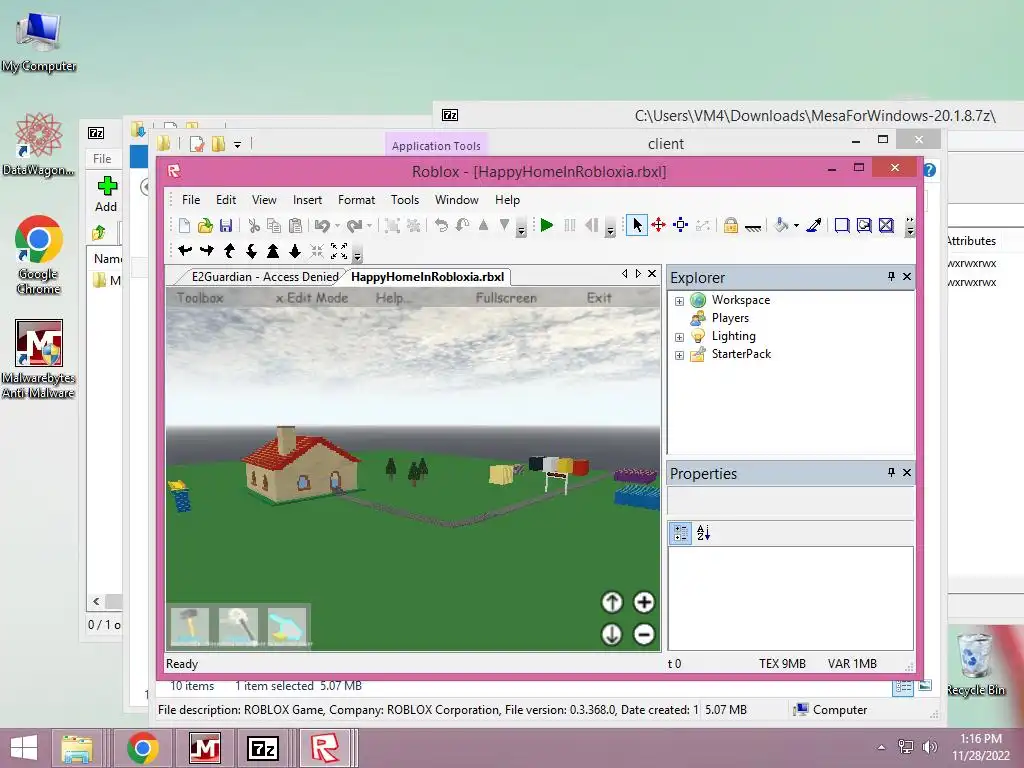
Task: Click the Redo arrow icon
Action: click(x=355, y=225)
